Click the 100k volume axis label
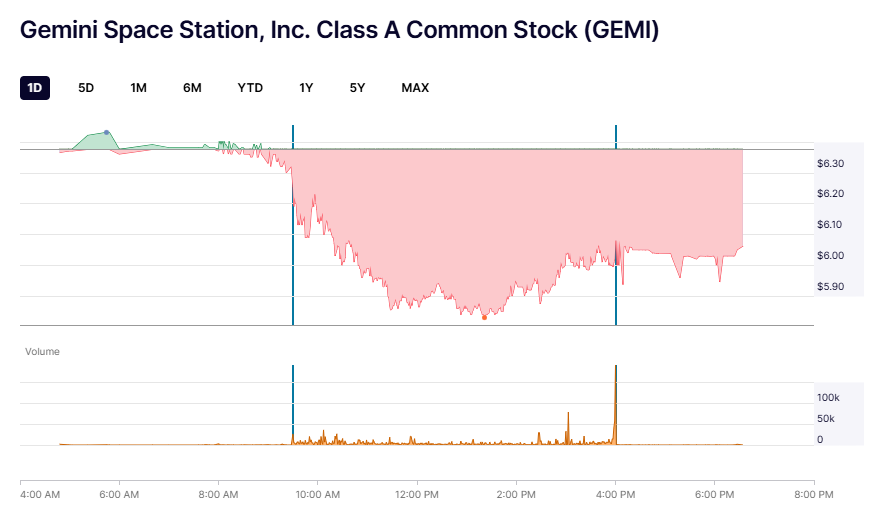The image size is (885, 520). [x=828, y=397]
